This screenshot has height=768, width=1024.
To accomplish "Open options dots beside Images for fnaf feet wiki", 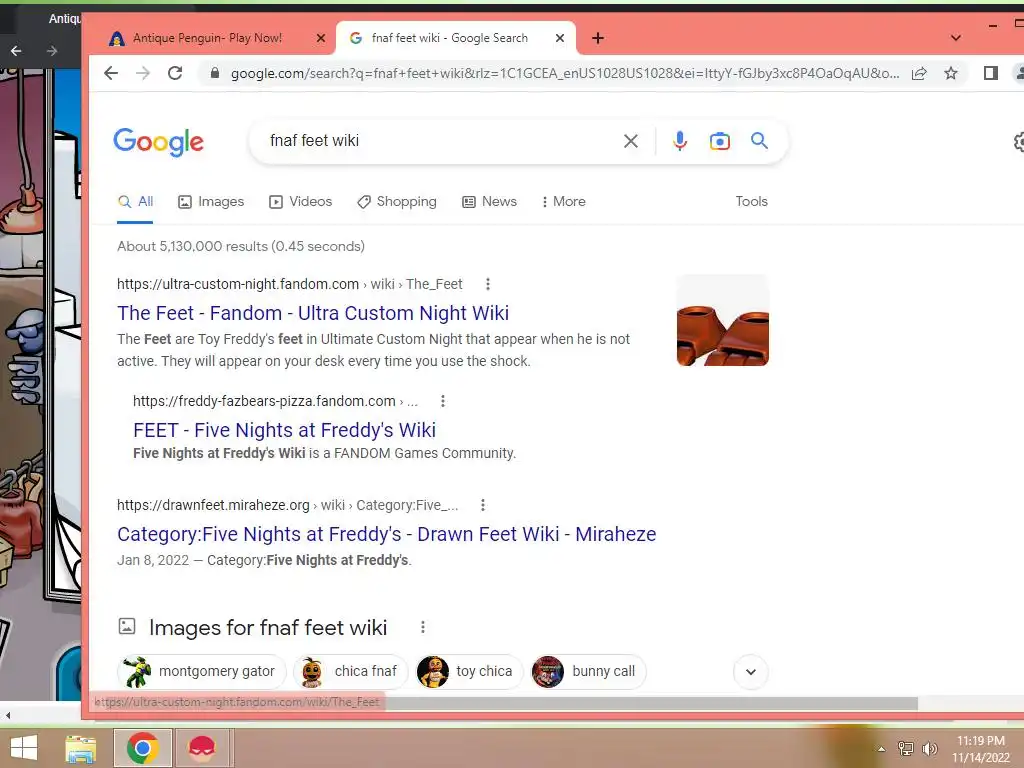I will pos(423,627).
